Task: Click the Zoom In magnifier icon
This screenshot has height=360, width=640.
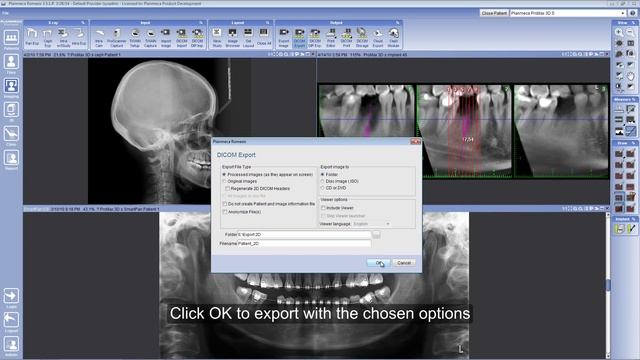Action: pyautogui.click(x=619, y=32)
